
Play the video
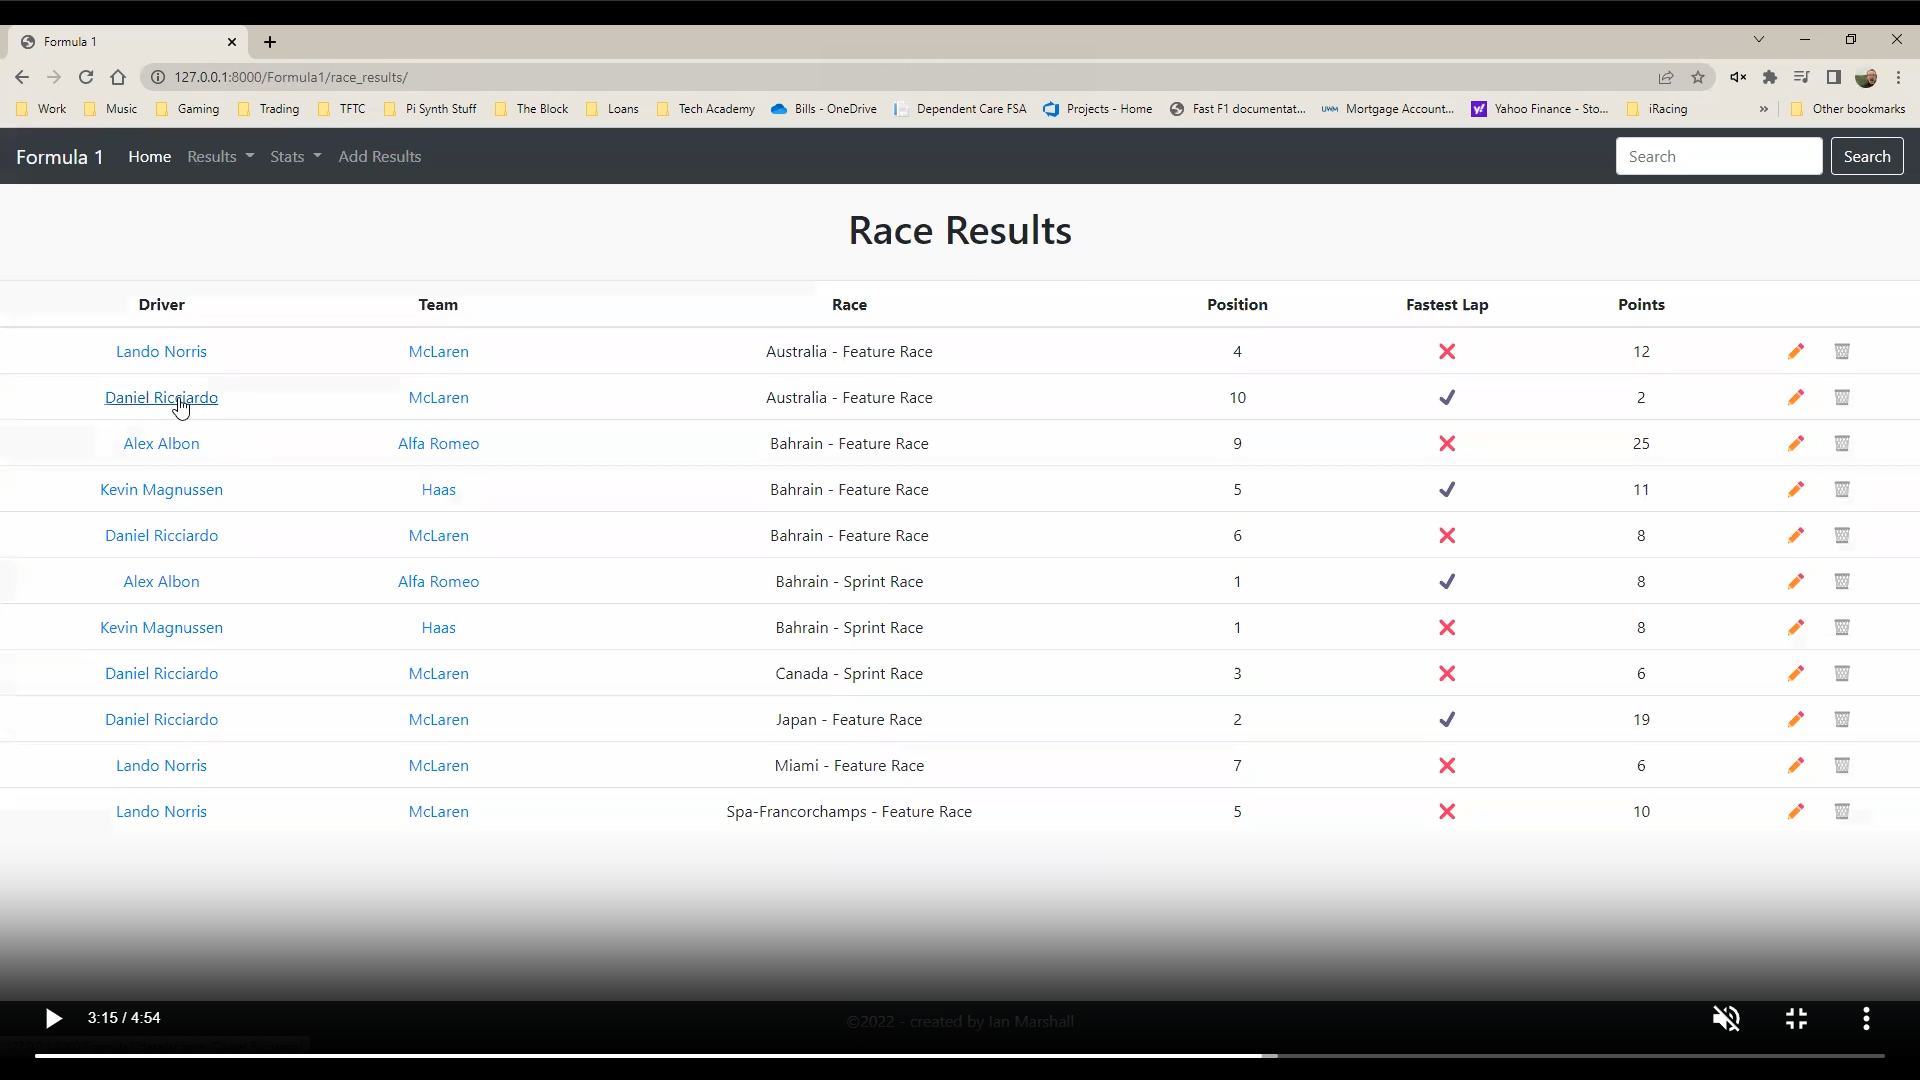coord(53,1018)
